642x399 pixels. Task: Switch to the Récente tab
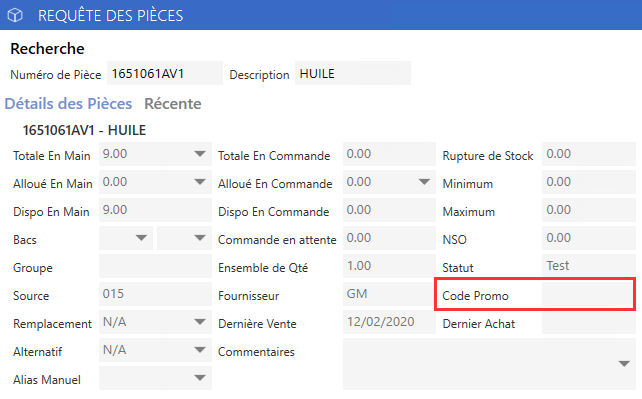point(173,104)
